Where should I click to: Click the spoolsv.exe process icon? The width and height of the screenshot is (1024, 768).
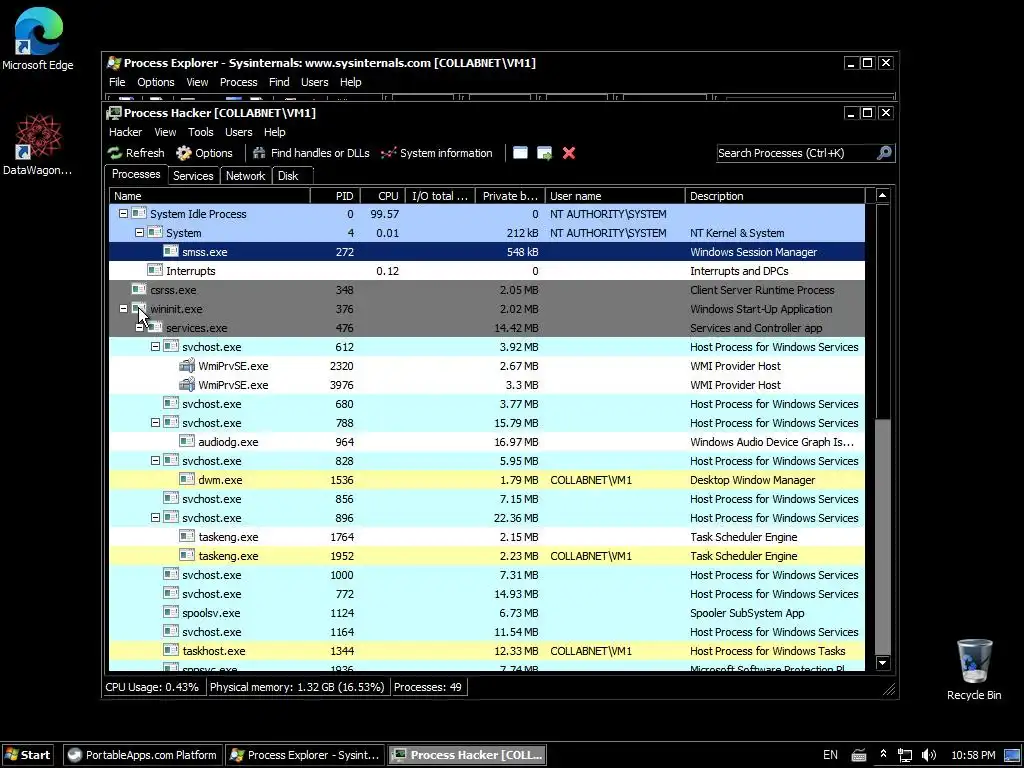pyautogui.click(x=171, y=613)
